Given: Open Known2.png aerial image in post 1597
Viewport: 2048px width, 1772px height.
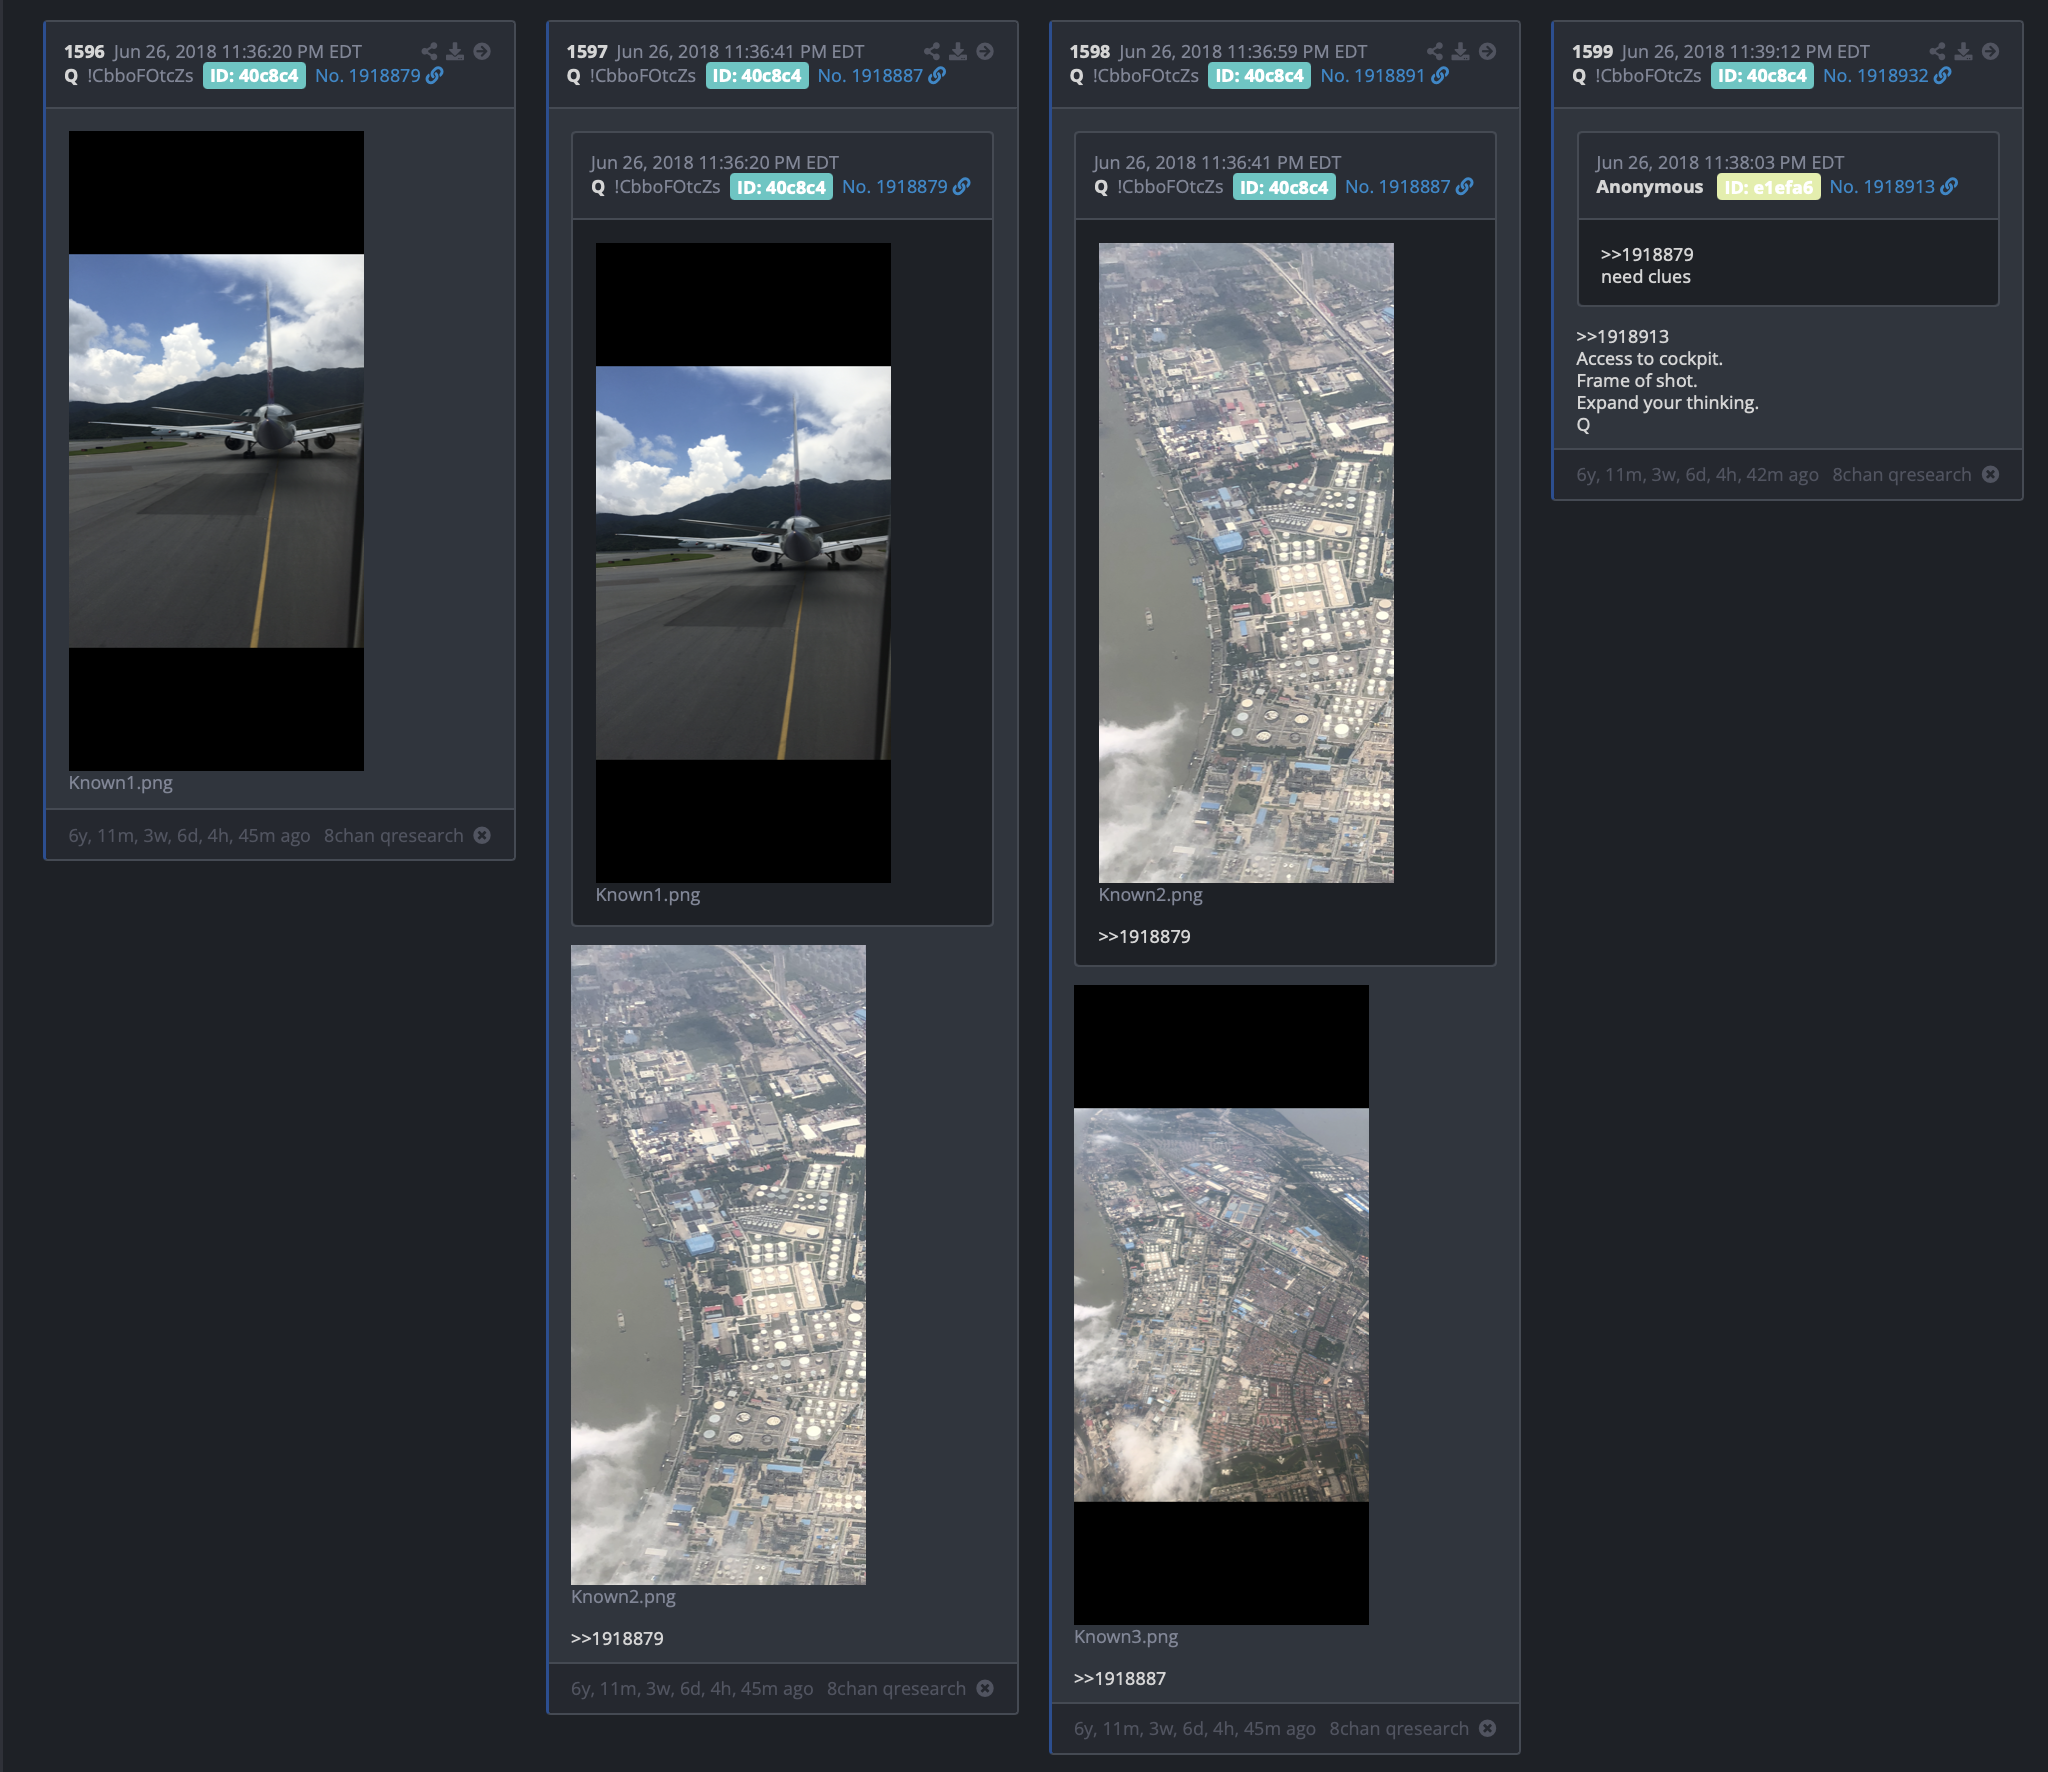Looking at the screenshot, I should [x=718, y=1265].
